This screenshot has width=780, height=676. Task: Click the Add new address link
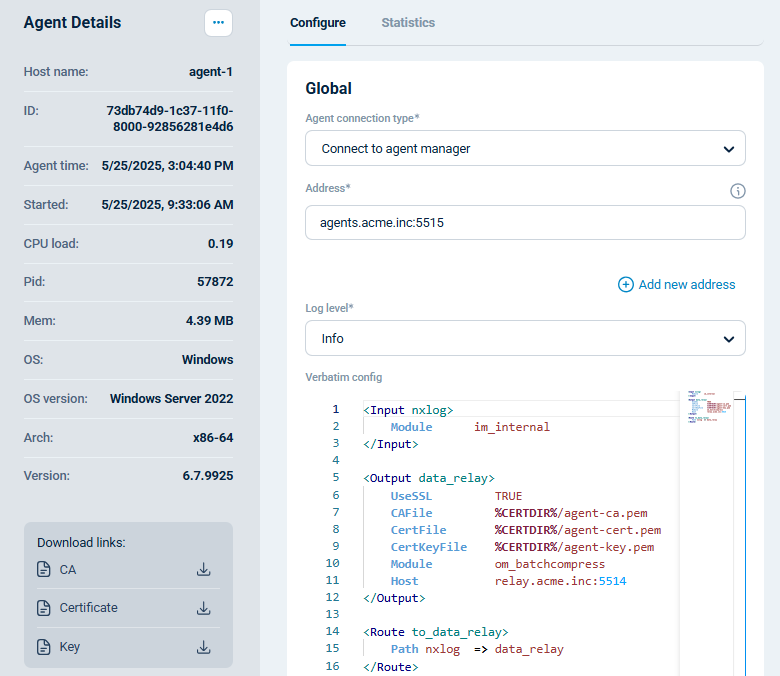(x=676, y=285)
